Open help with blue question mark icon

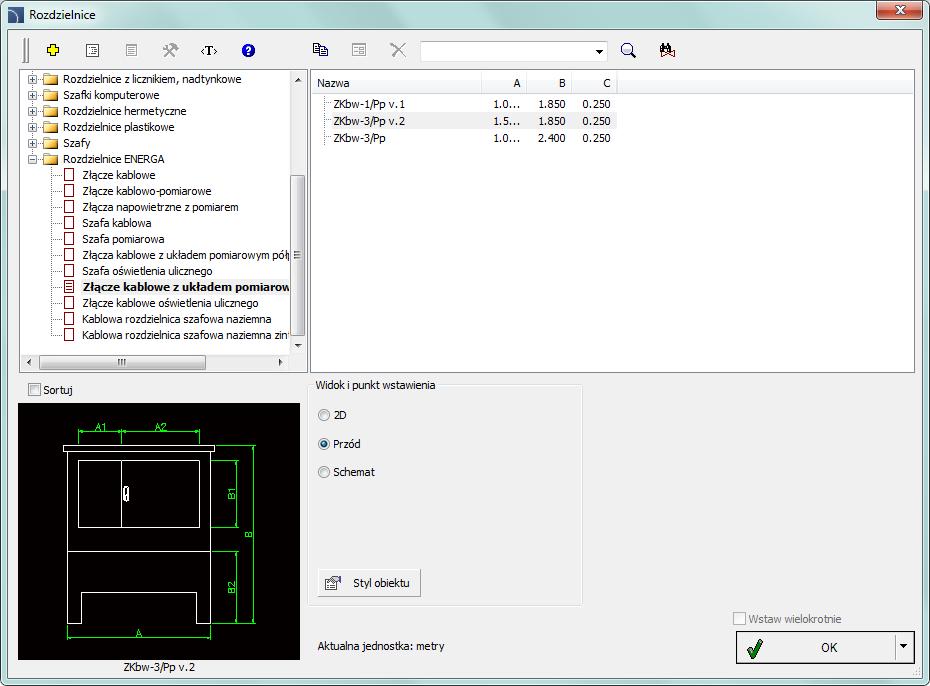(249, 50)
